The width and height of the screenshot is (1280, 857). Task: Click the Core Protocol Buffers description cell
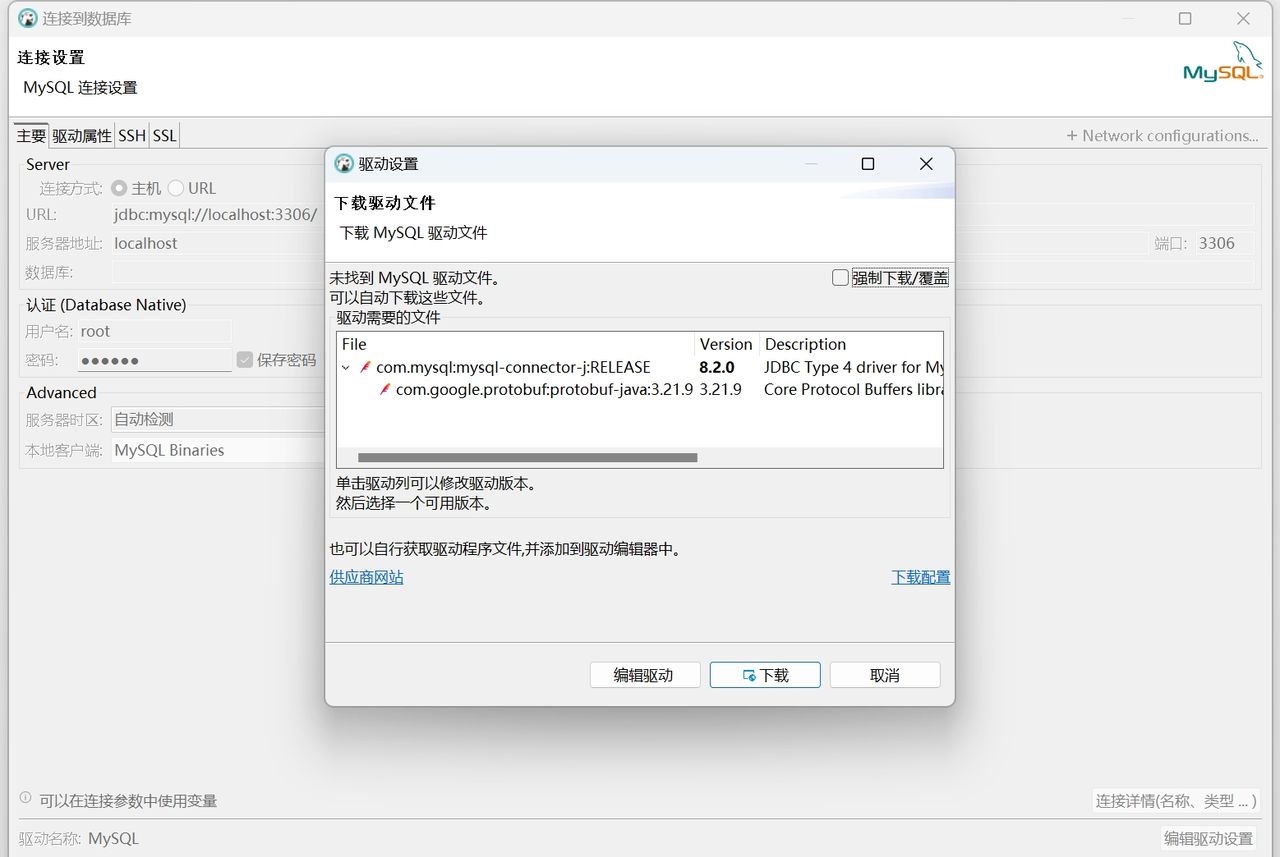[x=853, y=389]
